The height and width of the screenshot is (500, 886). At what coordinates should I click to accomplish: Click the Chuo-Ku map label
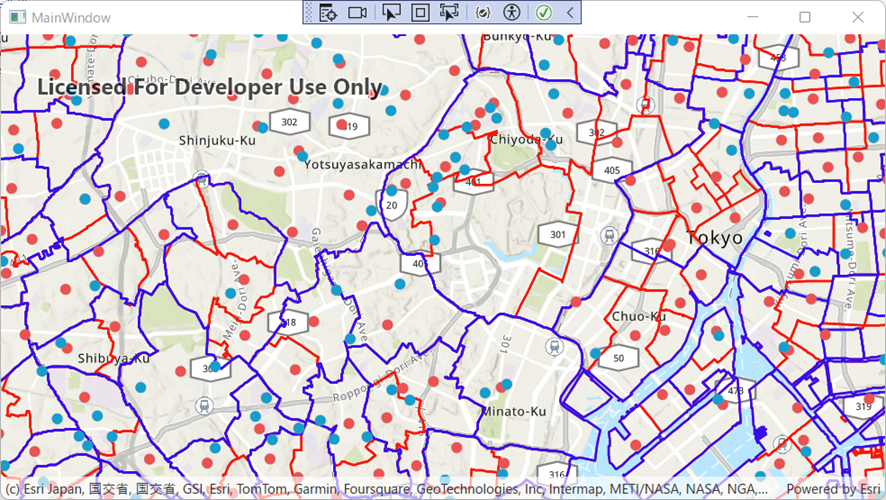coord(639,316)
